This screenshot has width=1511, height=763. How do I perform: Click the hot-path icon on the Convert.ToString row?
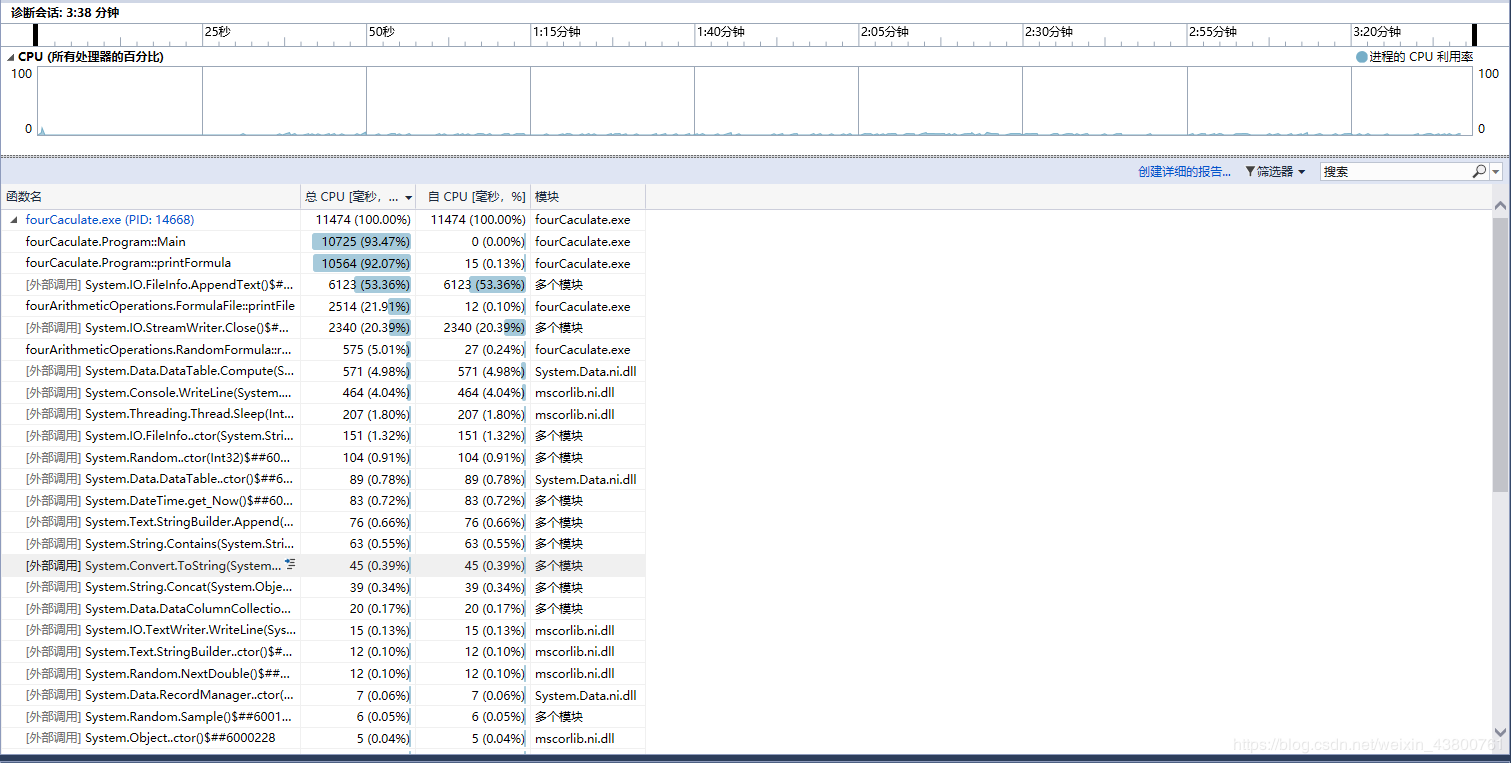pyautogui.click(x=290, y=565)
